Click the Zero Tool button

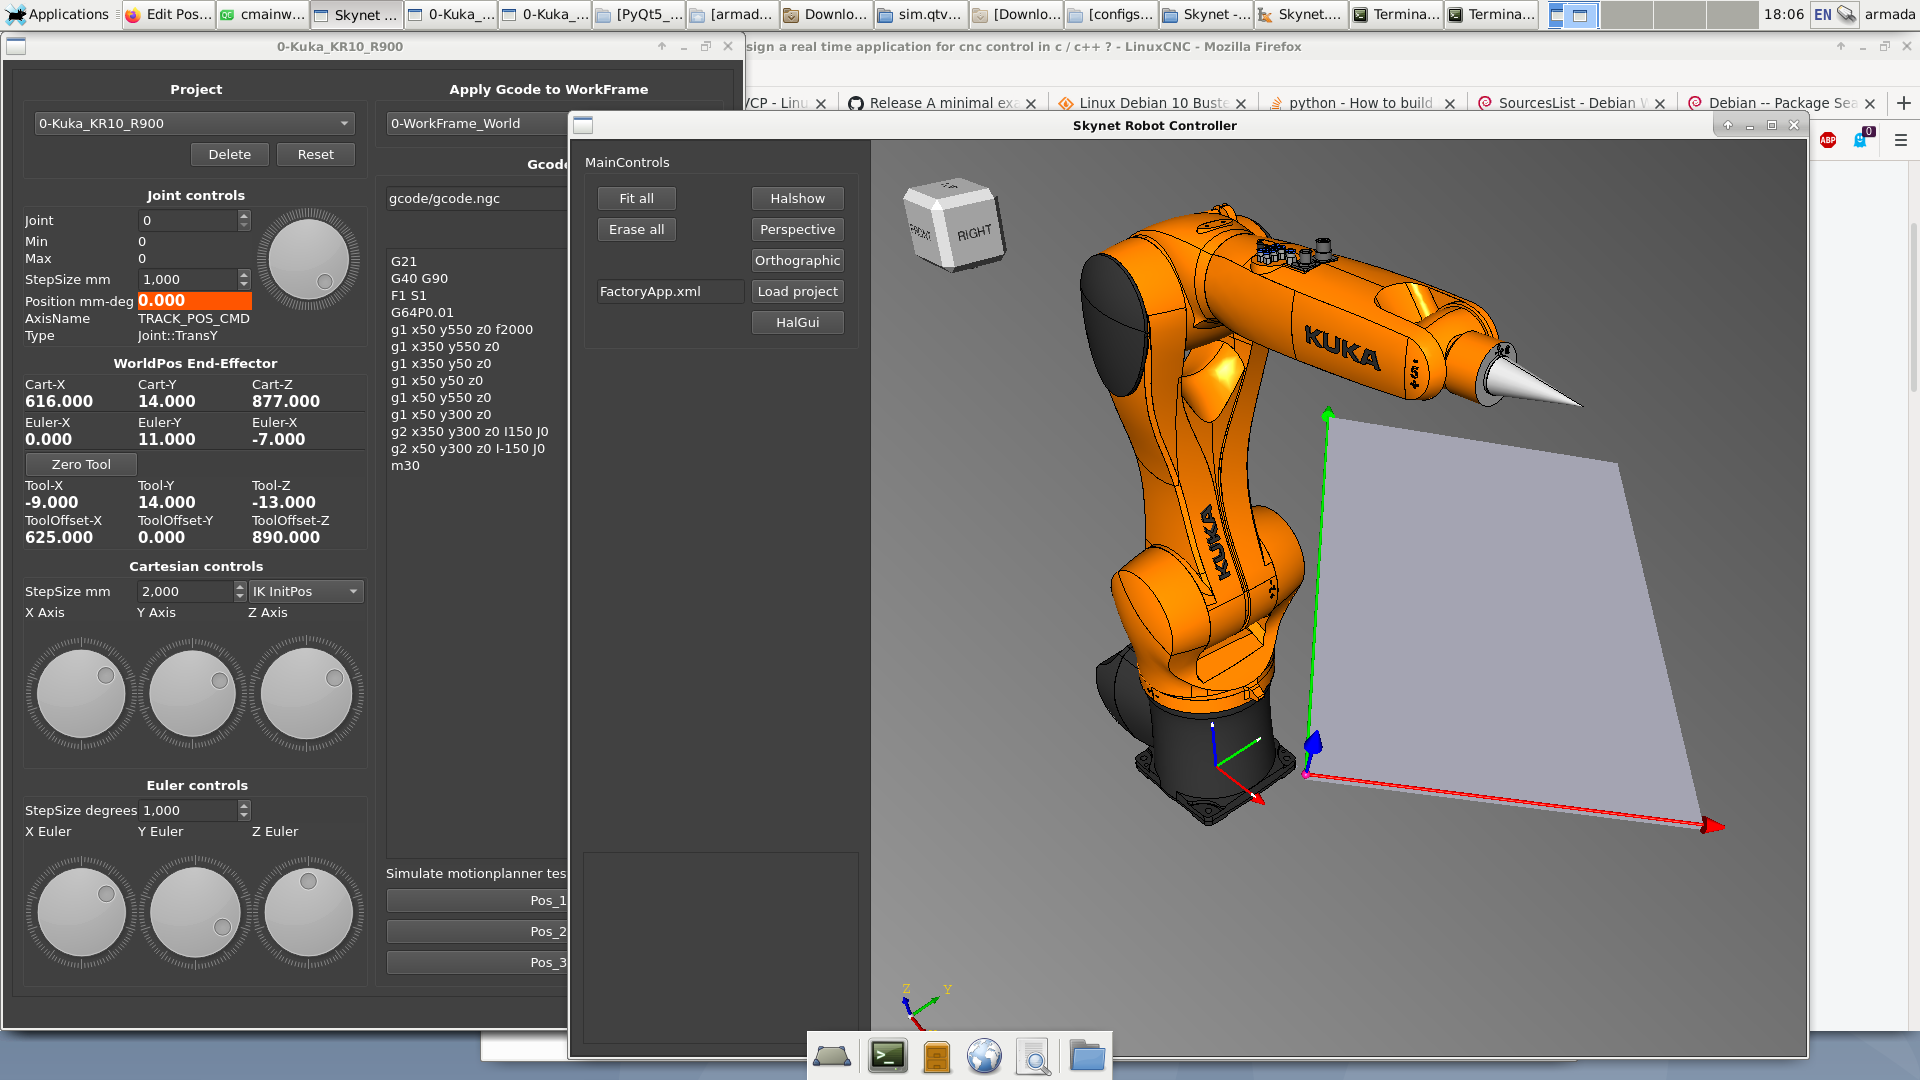click(81, 464)
